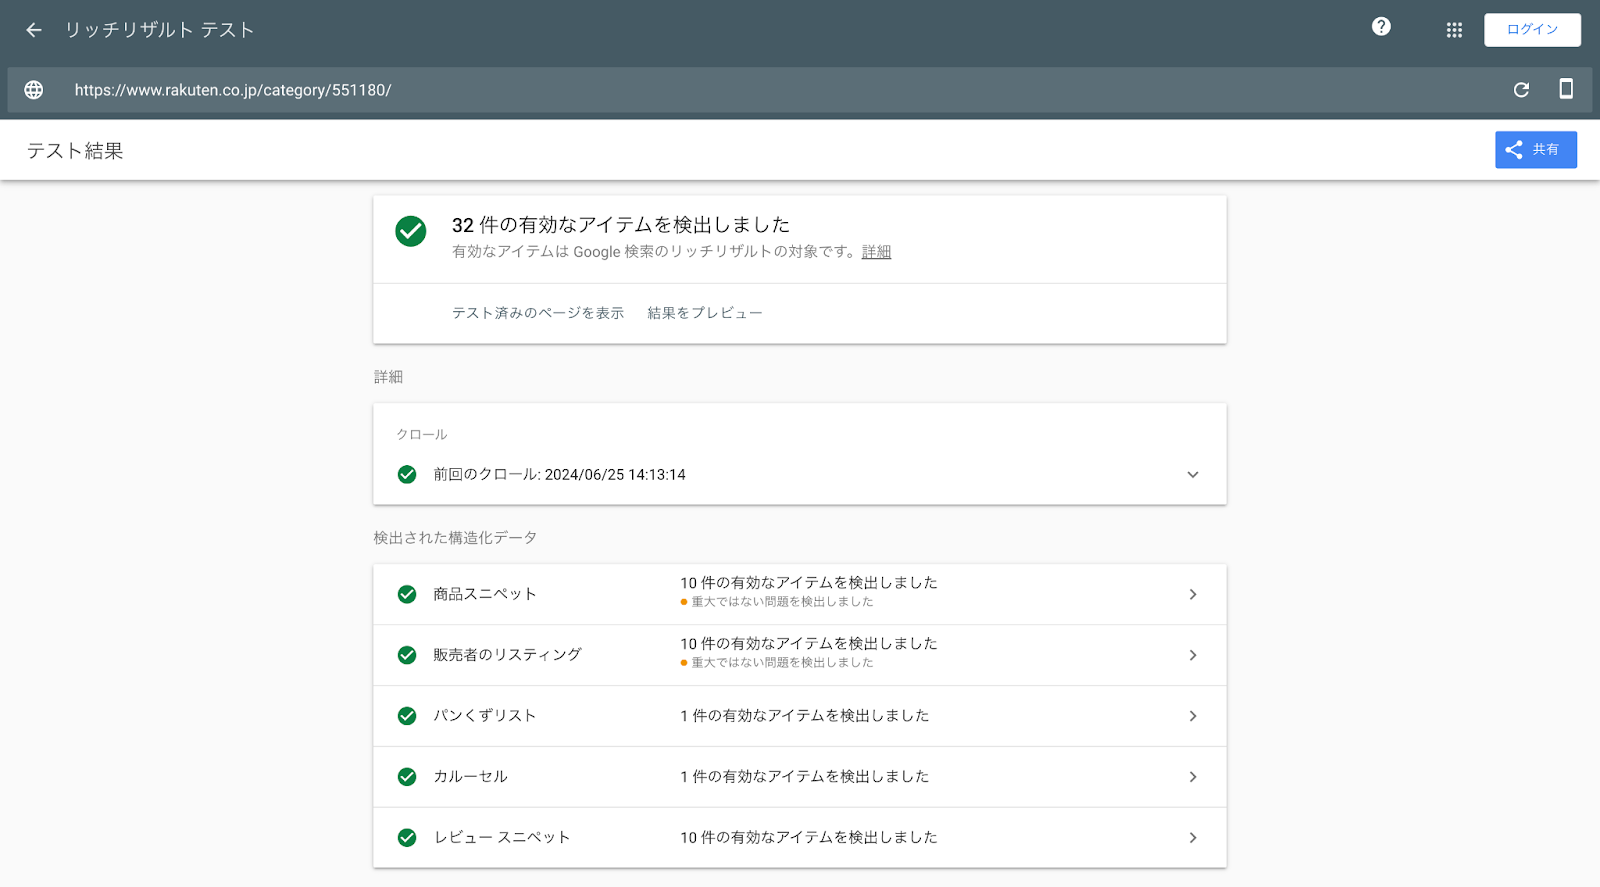Click the 共有 share button
The image size is (1600, 887).
[1536, 150]
